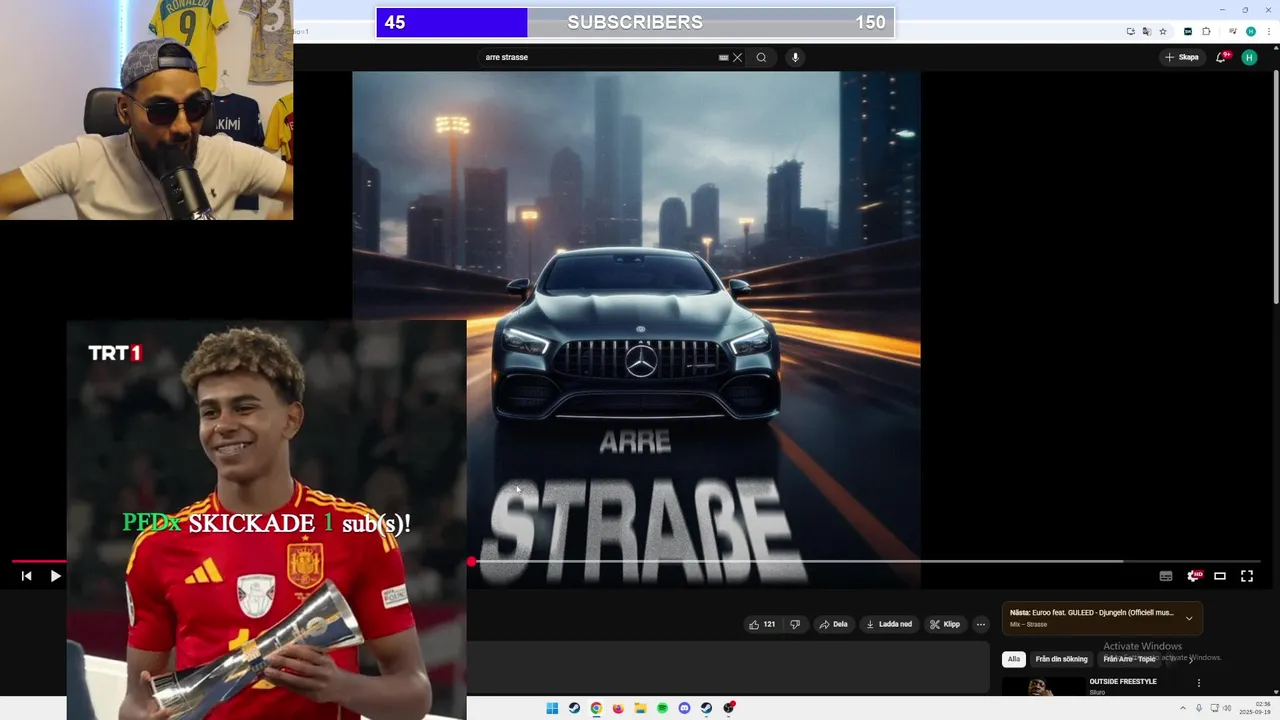Open the OUTSIDE FREESTYLE video thumbnail
1280x720 pixels.
pos(1043,686)
